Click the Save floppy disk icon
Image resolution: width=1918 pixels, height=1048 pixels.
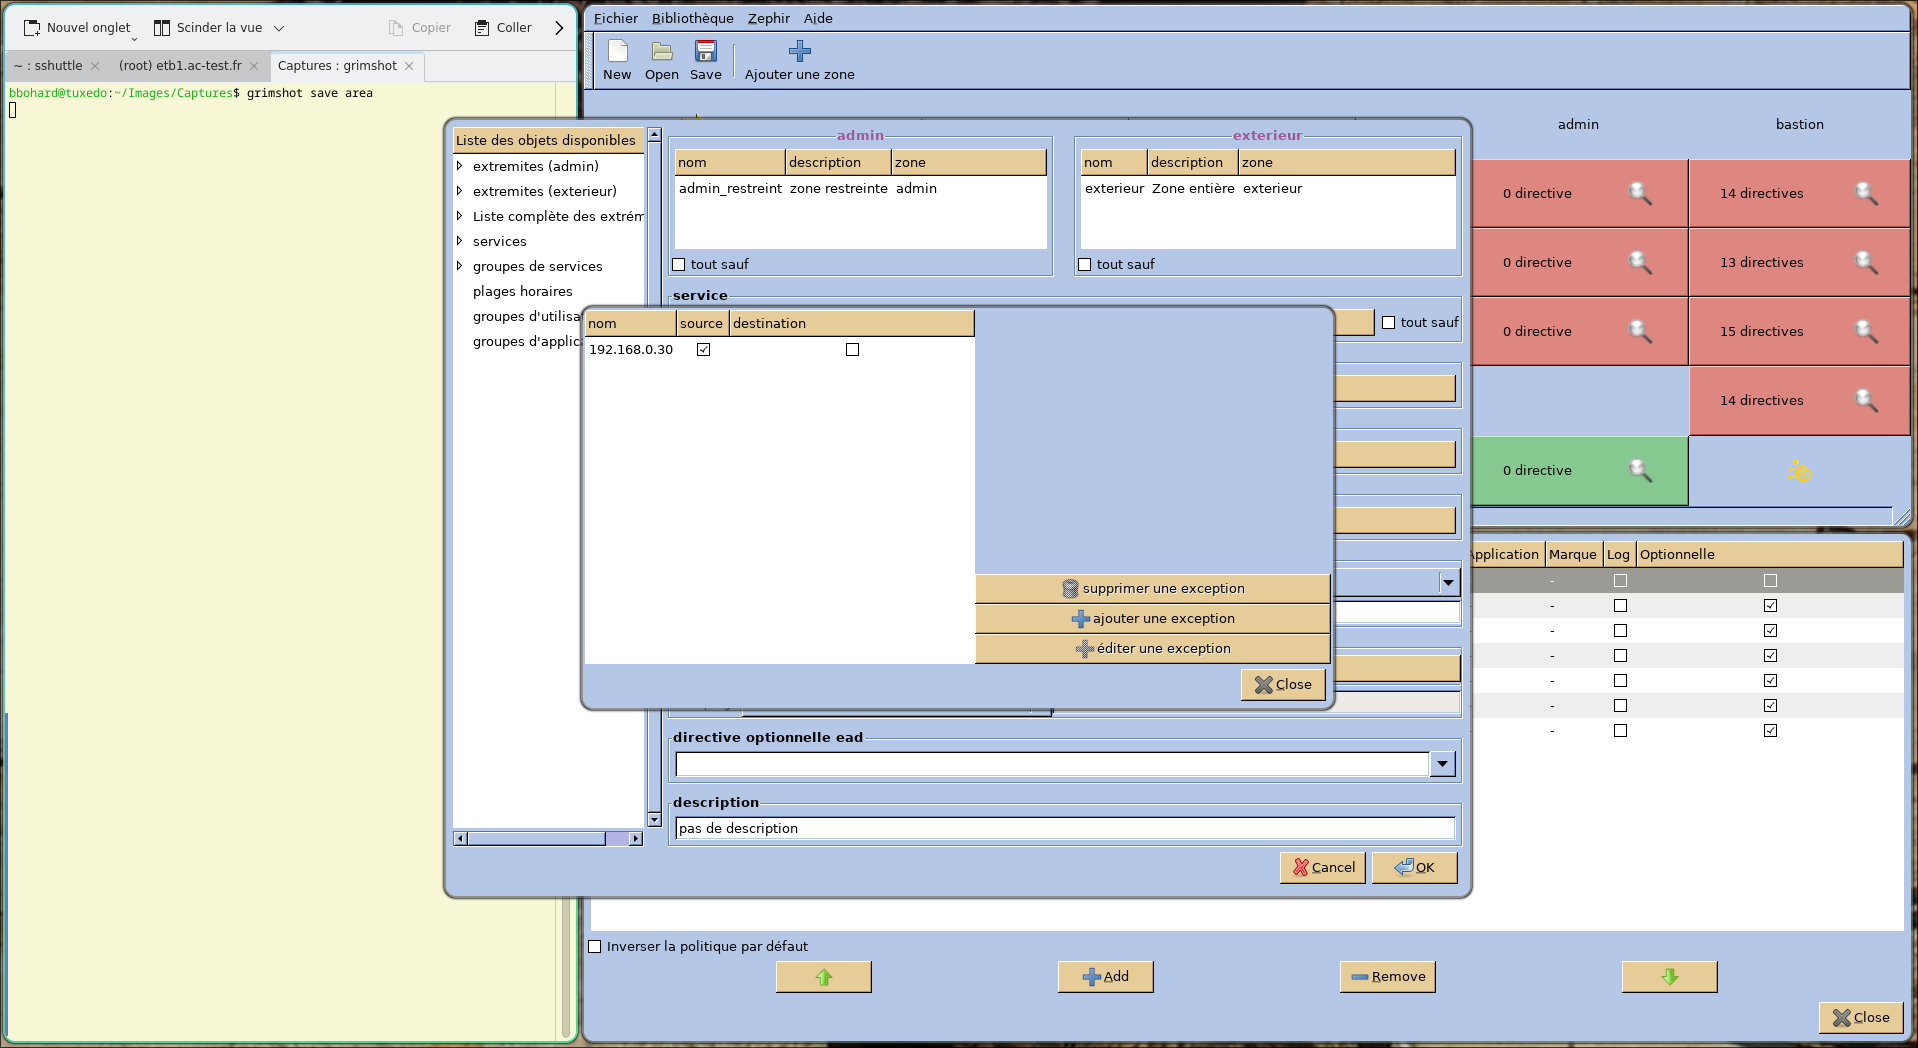705,52
